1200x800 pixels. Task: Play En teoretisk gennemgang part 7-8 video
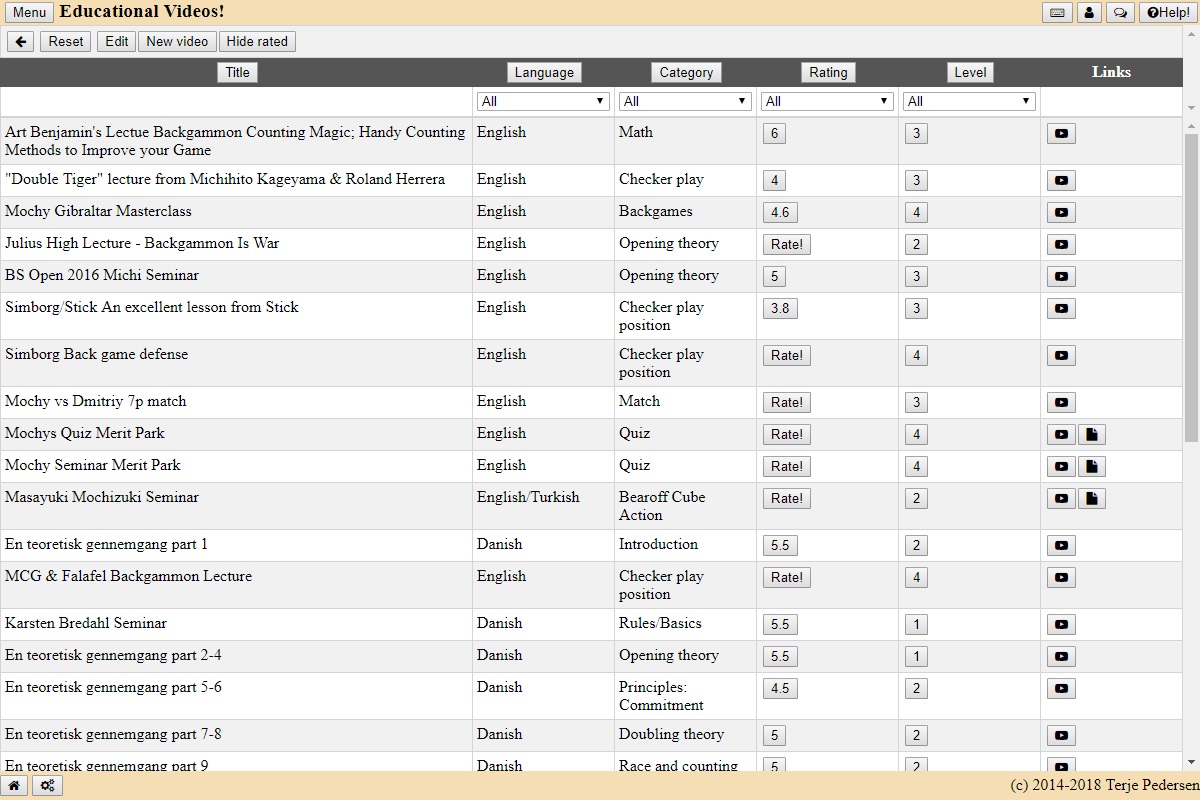tap(1061, 736)
